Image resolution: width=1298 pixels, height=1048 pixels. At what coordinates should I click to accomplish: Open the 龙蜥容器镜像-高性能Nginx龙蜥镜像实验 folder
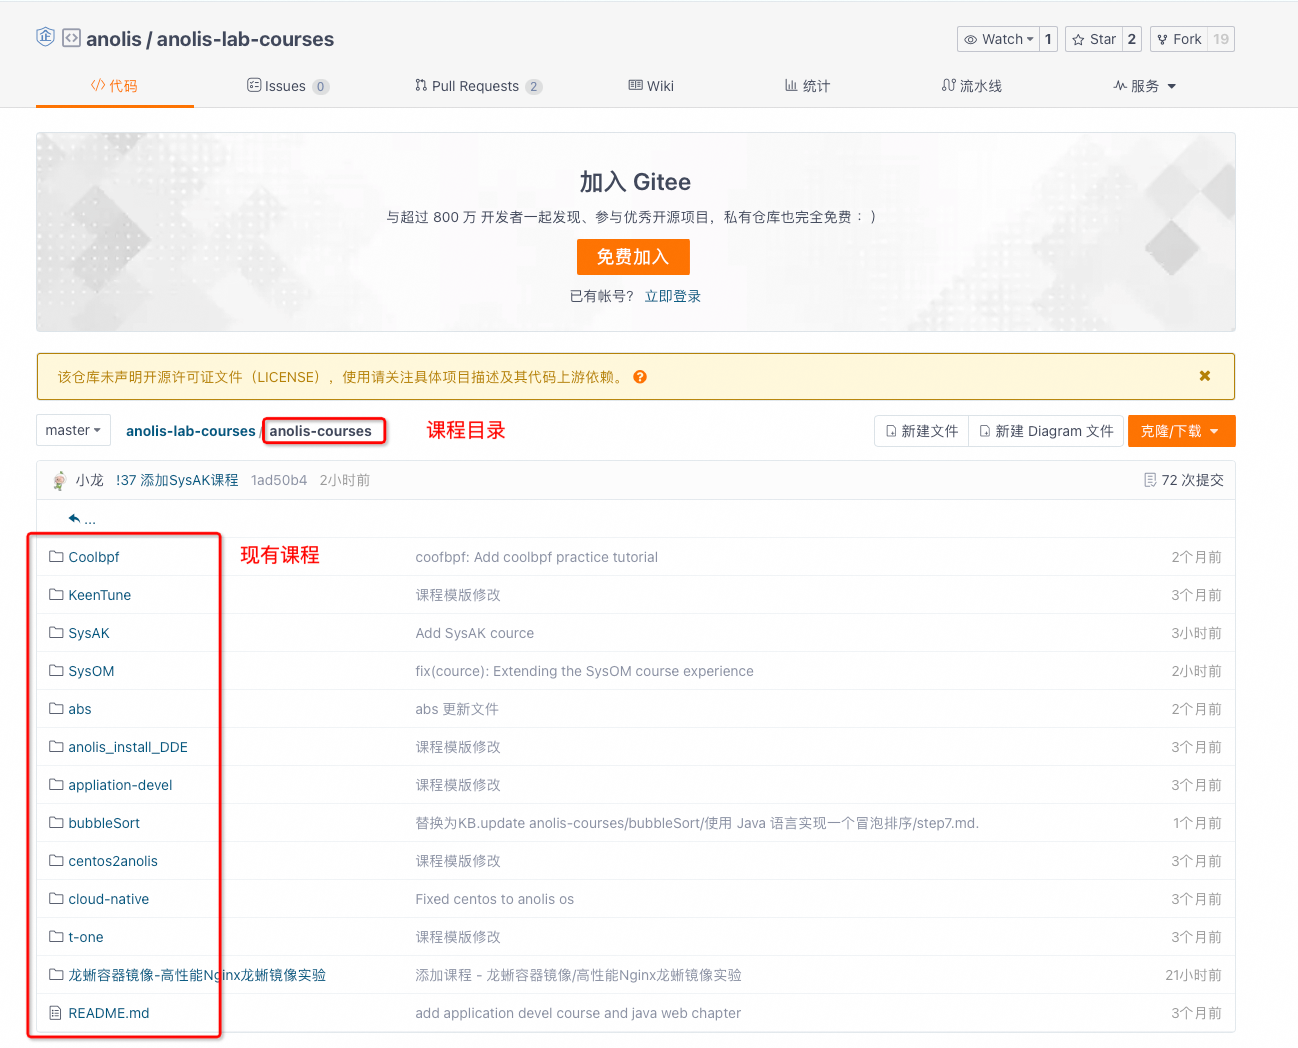pos(197,975)
